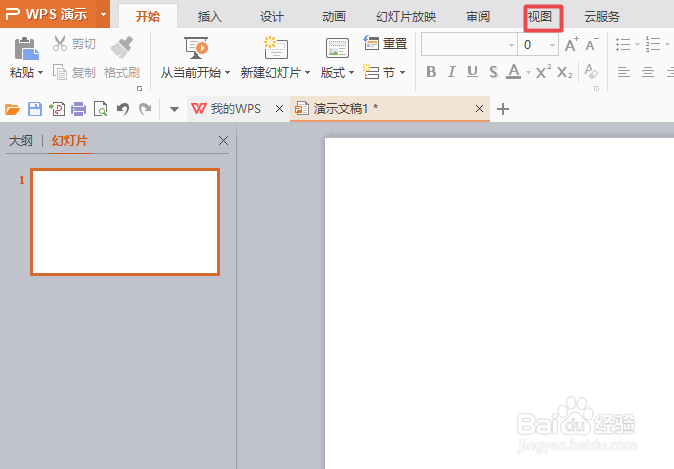
Task: Increase font size with A+ icon
Action: tap(571, 44)
